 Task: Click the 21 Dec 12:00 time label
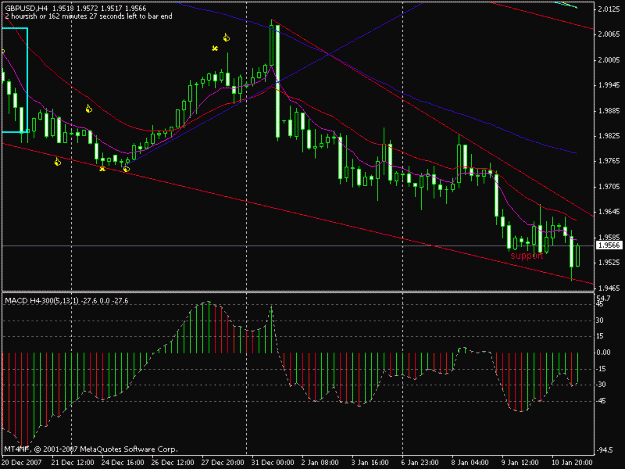[73, 462]
